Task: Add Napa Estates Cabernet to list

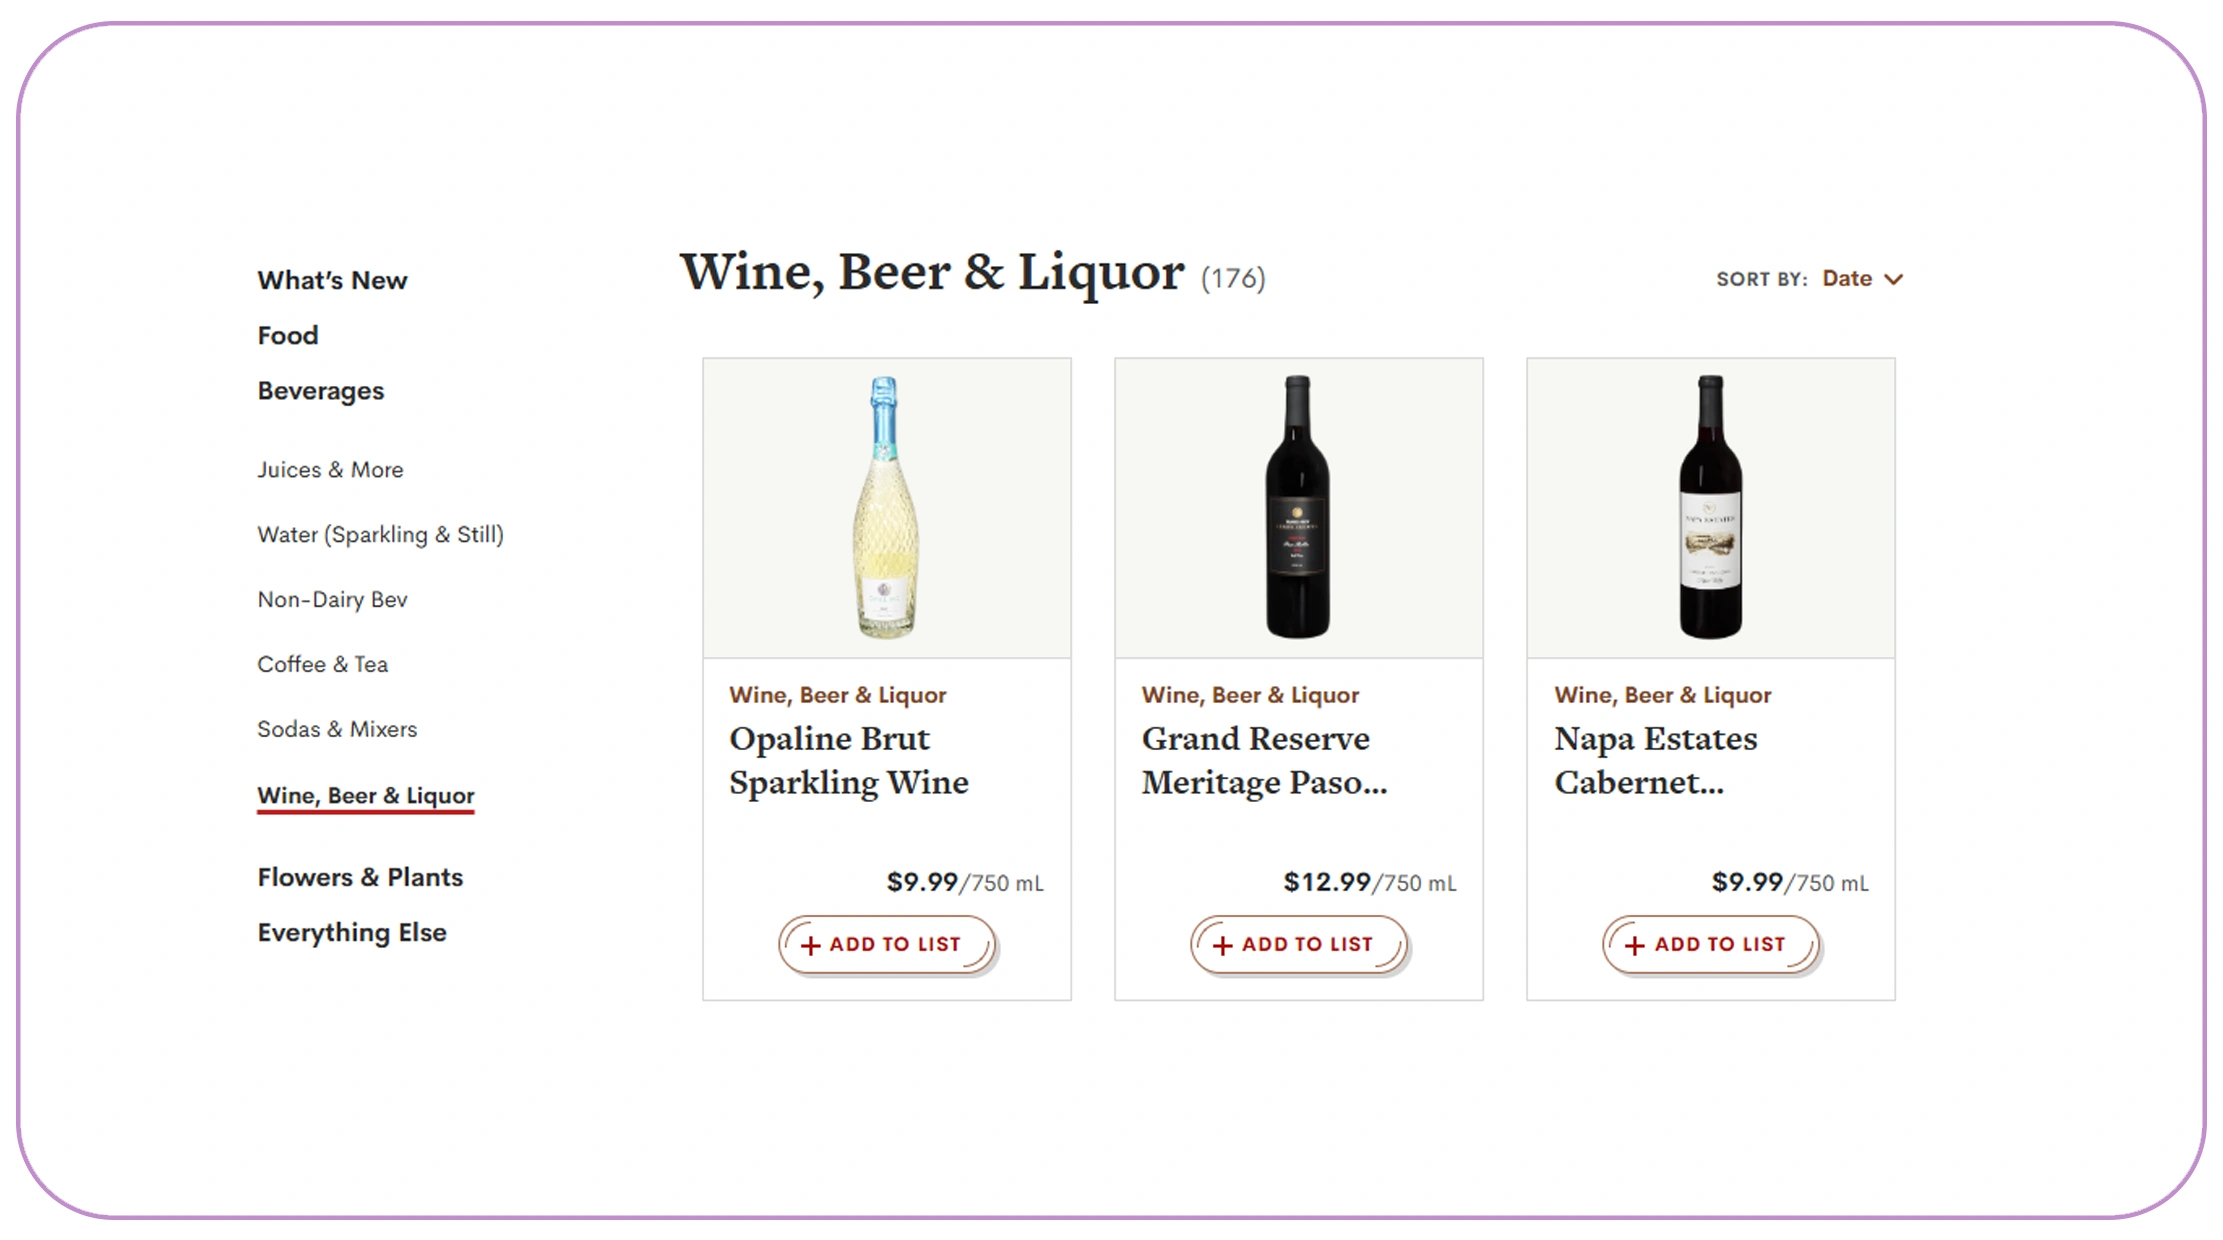Action: click(1710, 944)
